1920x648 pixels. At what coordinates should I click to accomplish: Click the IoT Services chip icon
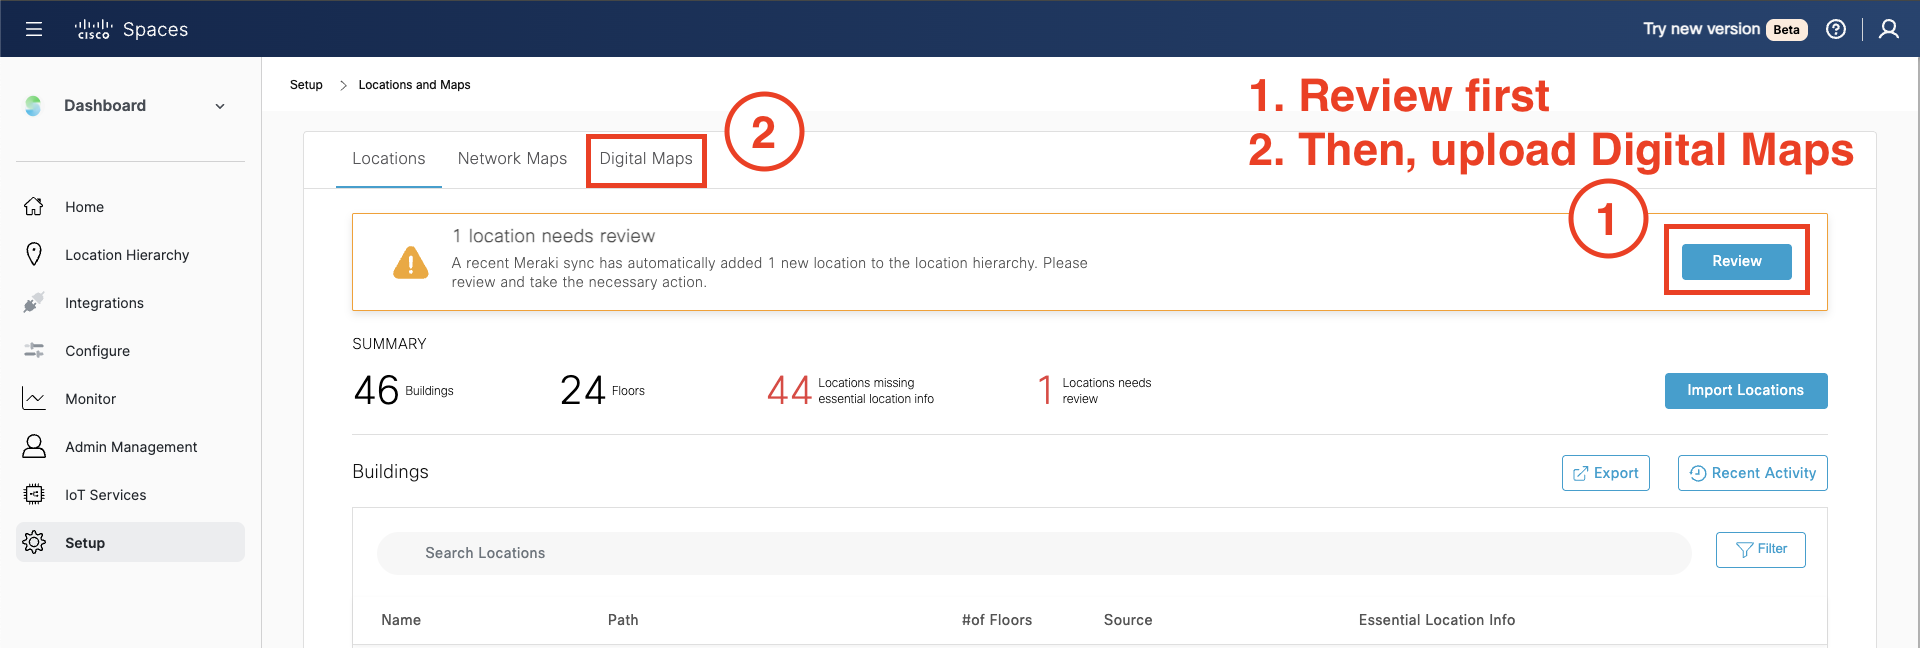(34, 495)
